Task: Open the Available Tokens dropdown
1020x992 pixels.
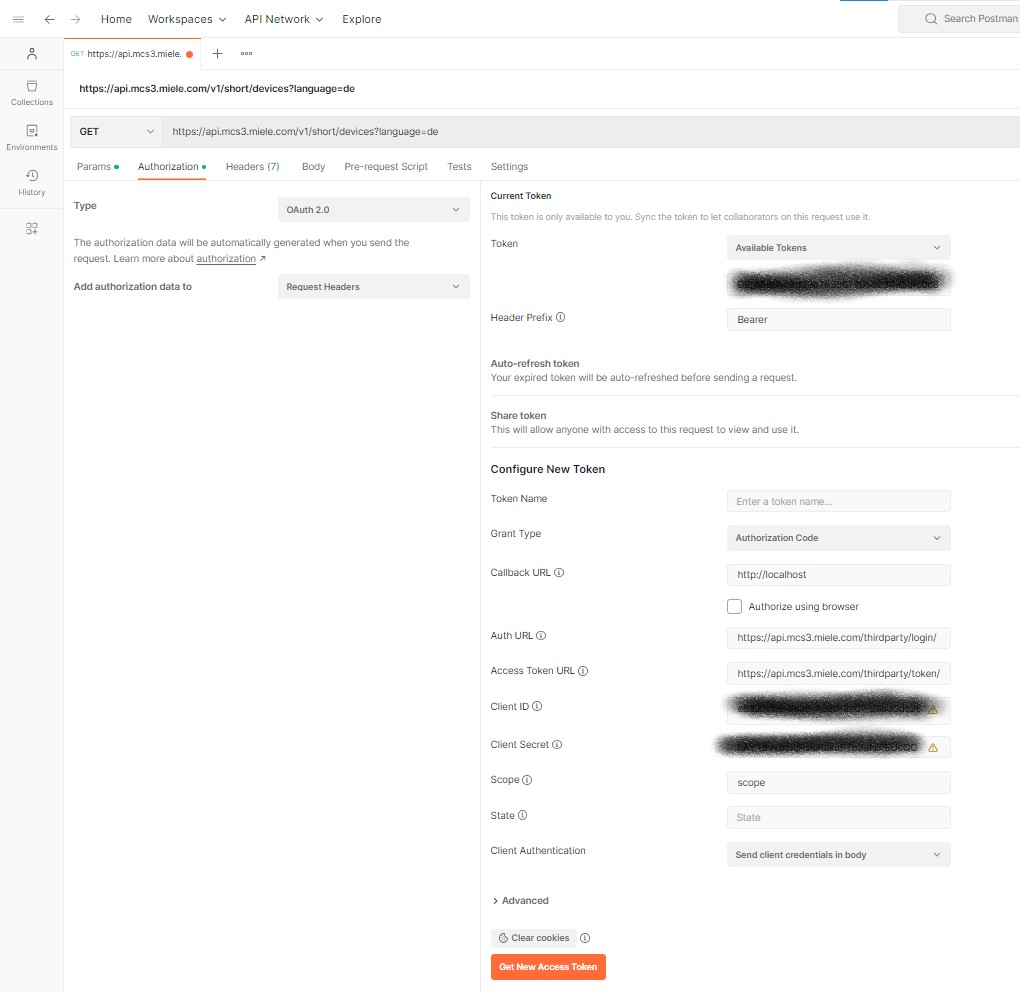Action: click(x=839, y=248)
